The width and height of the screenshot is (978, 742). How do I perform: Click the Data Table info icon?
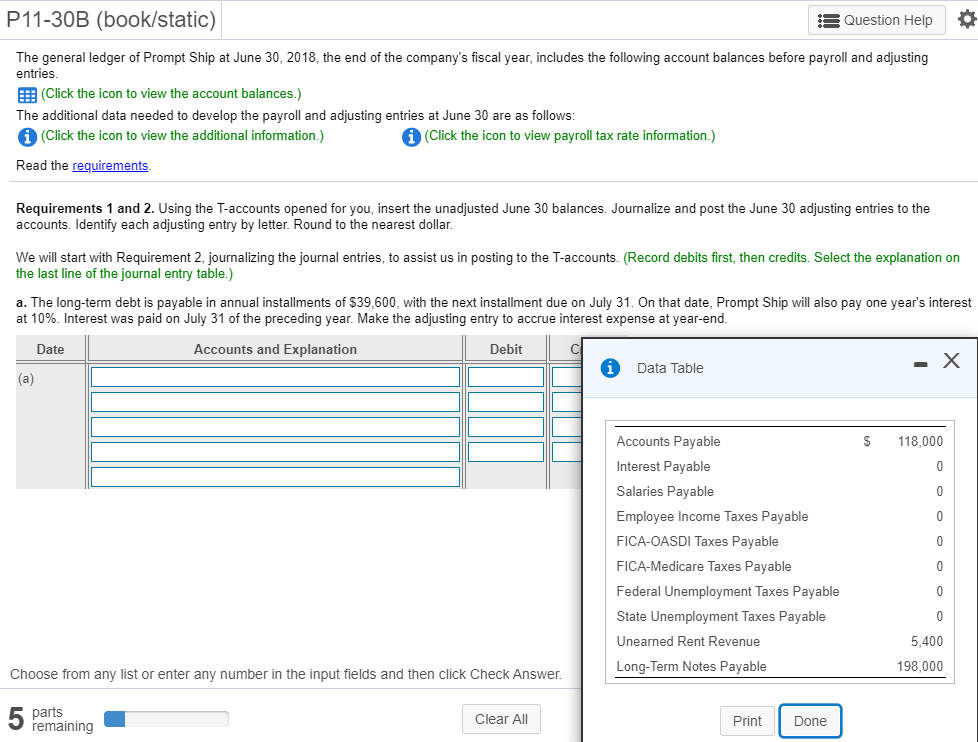(x=610, y=368)
